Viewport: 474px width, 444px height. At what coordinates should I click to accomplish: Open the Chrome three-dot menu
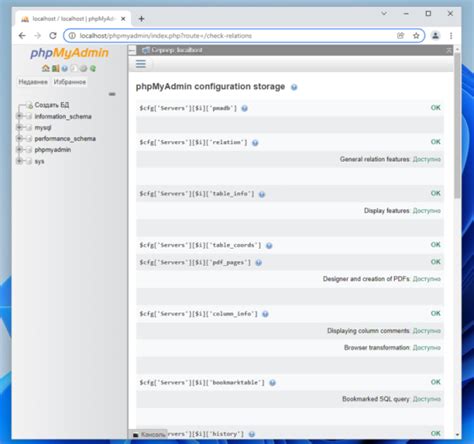coord(451,36)
